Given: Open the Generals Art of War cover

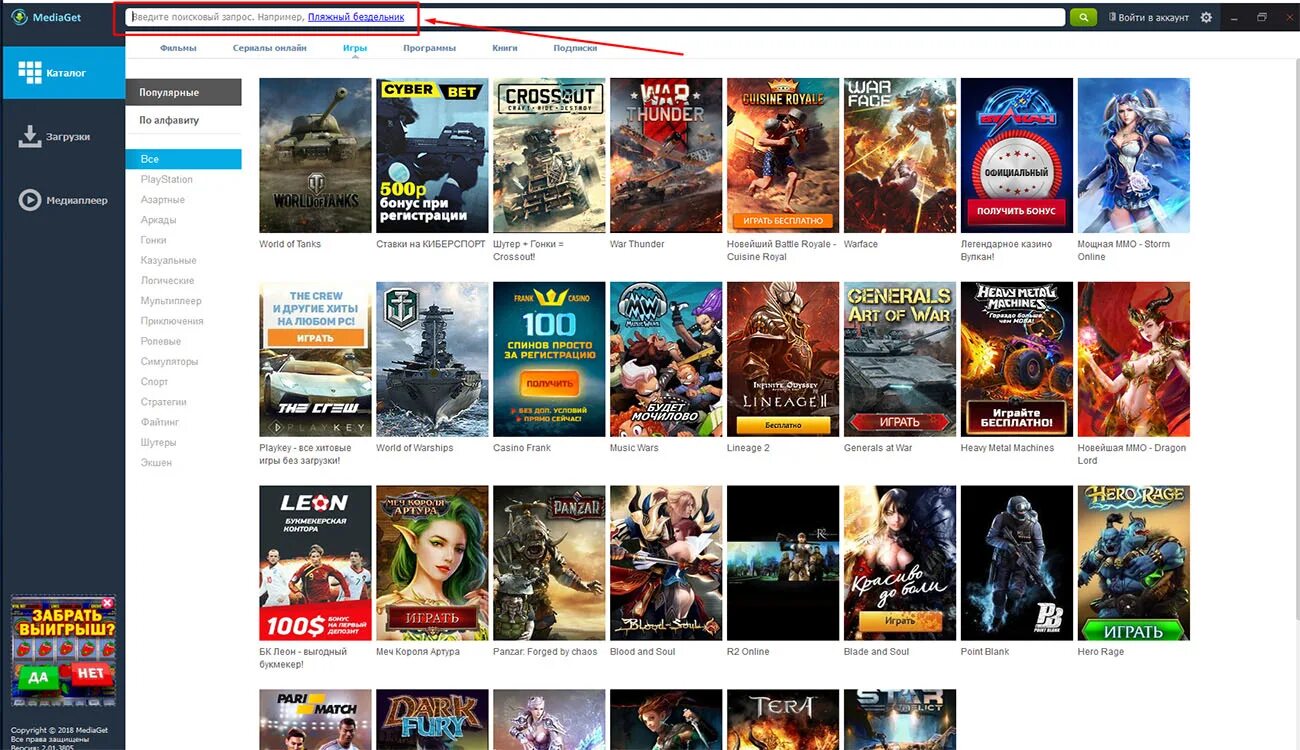Looking at the screenshot, I should [900, 359].
